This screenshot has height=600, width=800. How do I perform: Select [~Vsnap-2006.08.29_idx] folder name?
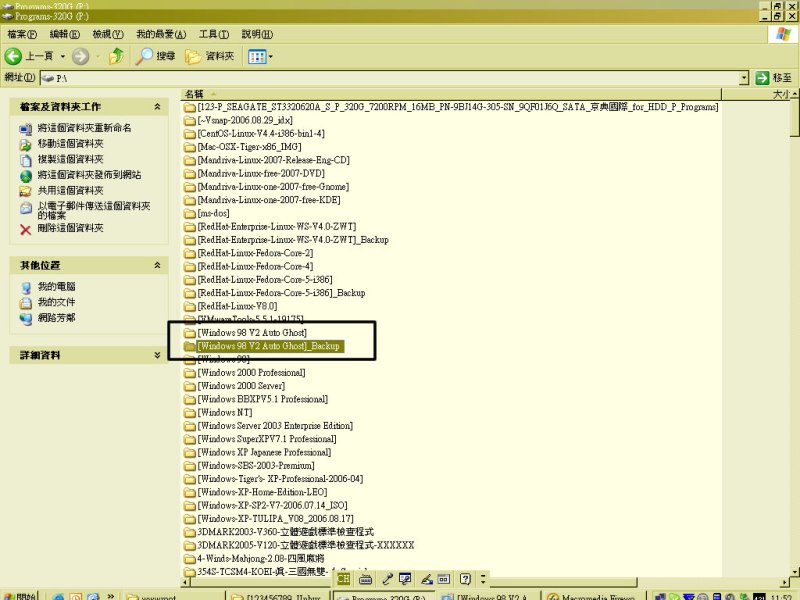tap(245, 120)
